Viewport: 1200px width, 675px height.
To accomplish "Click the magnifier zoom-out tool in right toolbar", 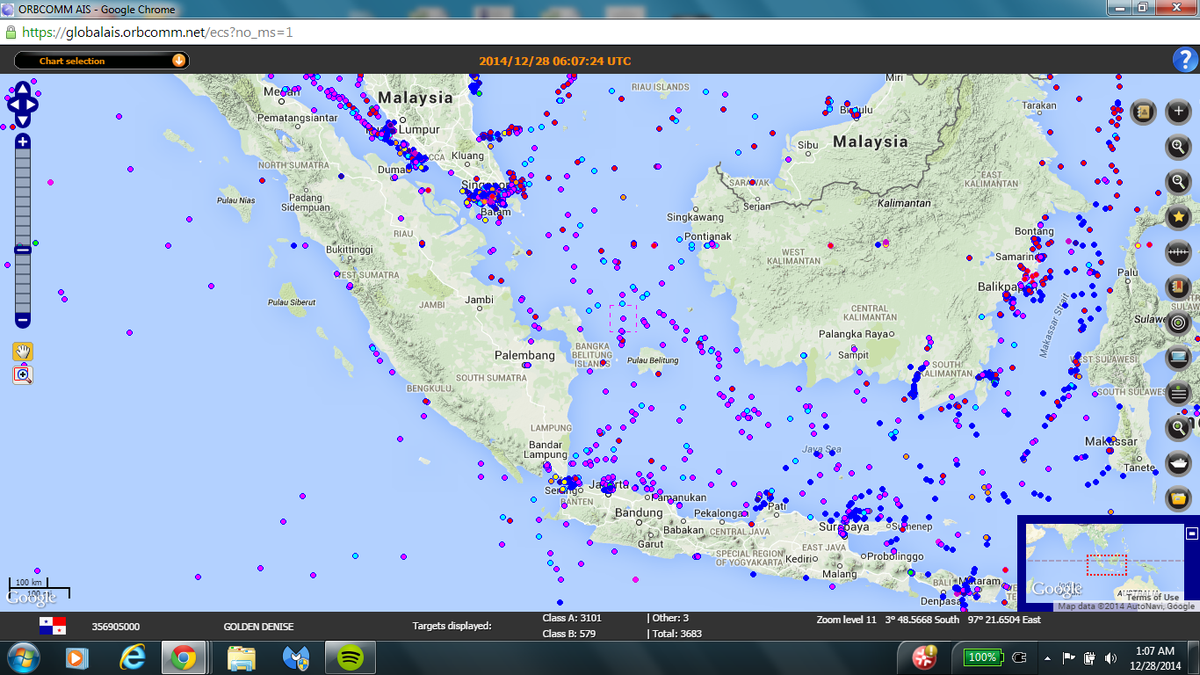I will 1179,182.
